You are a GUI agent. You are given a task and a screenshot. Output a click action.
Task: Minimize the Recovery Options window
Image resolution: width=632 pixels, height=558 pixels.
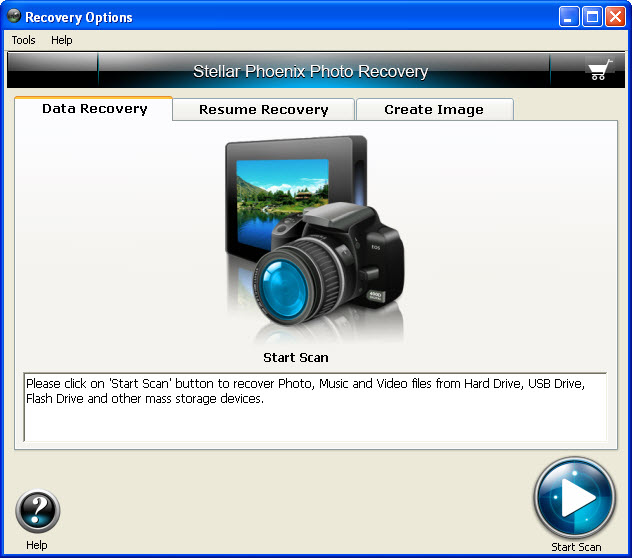(569, 17)
